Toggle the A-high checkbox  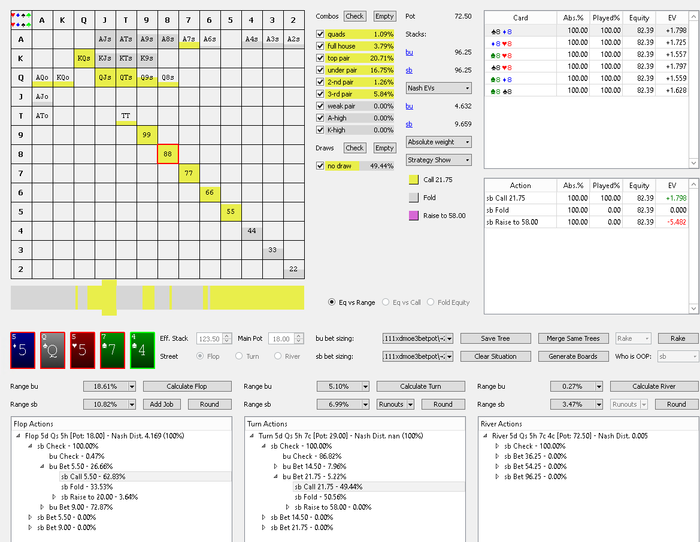click(x=320, y=118)
